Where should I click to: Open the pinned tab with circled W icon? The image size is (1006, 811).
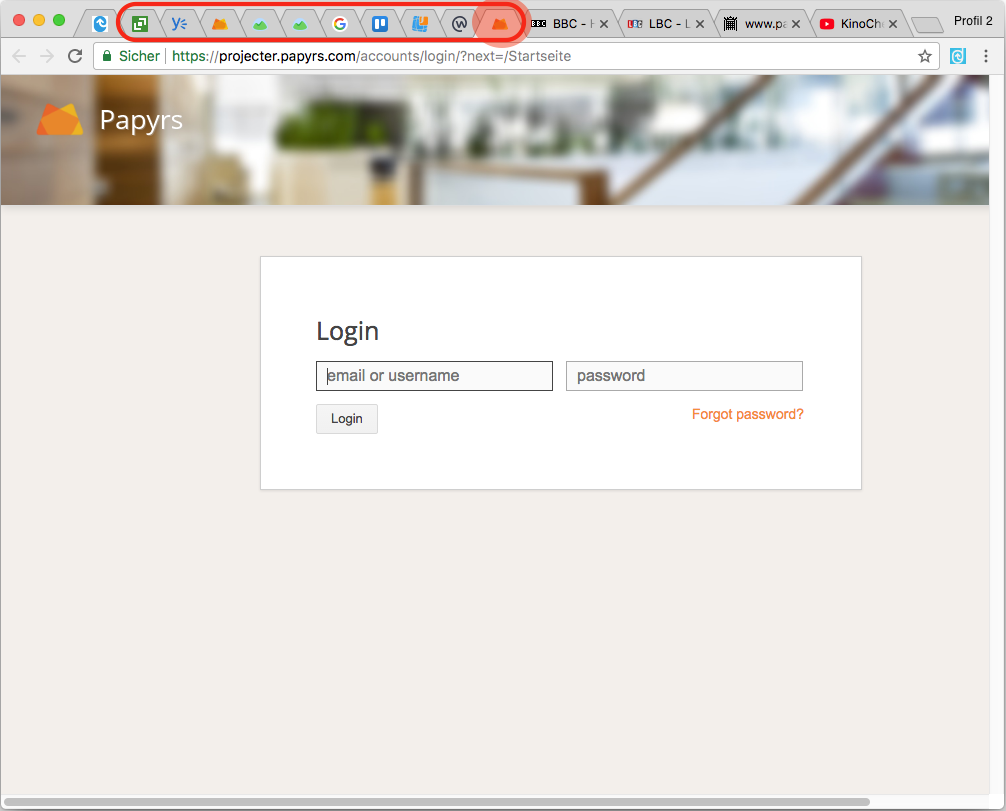pyautogui.click(x=460, y=23)
